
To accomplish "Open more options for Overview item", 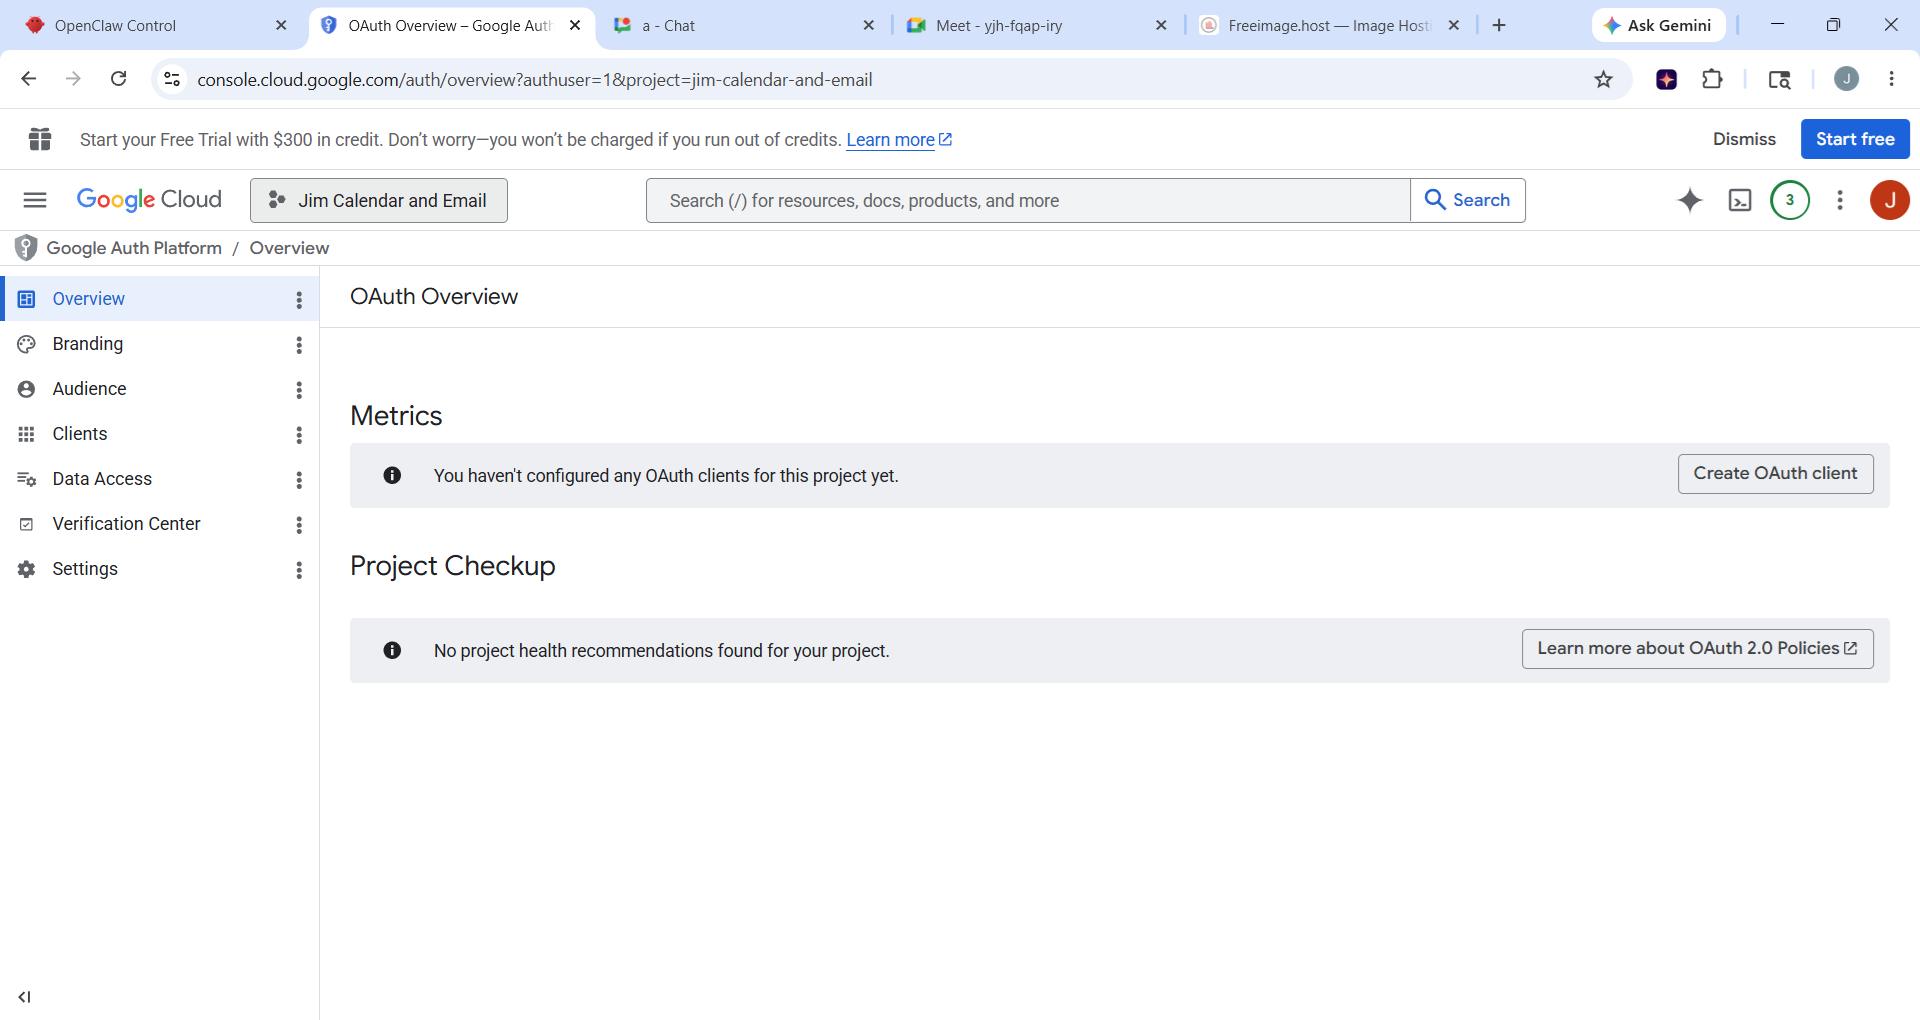I will click(x=299, y=299).
